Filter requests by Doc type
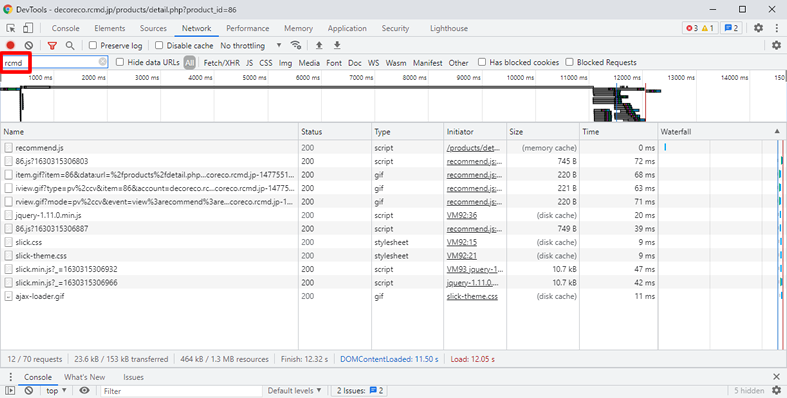The width and height of the screenshot is (787, 398). (355, 63)
